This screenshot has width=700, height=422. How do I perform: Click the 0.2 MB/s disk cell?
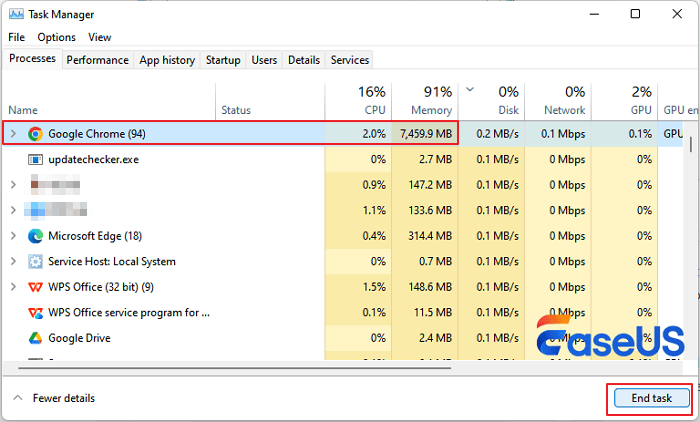tap(497, 134)
